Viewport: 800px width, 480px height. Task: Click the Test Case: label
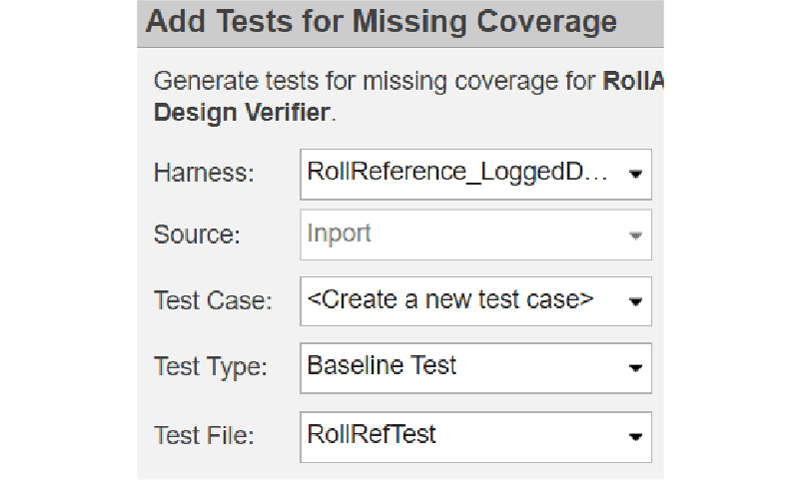point(212,301)
